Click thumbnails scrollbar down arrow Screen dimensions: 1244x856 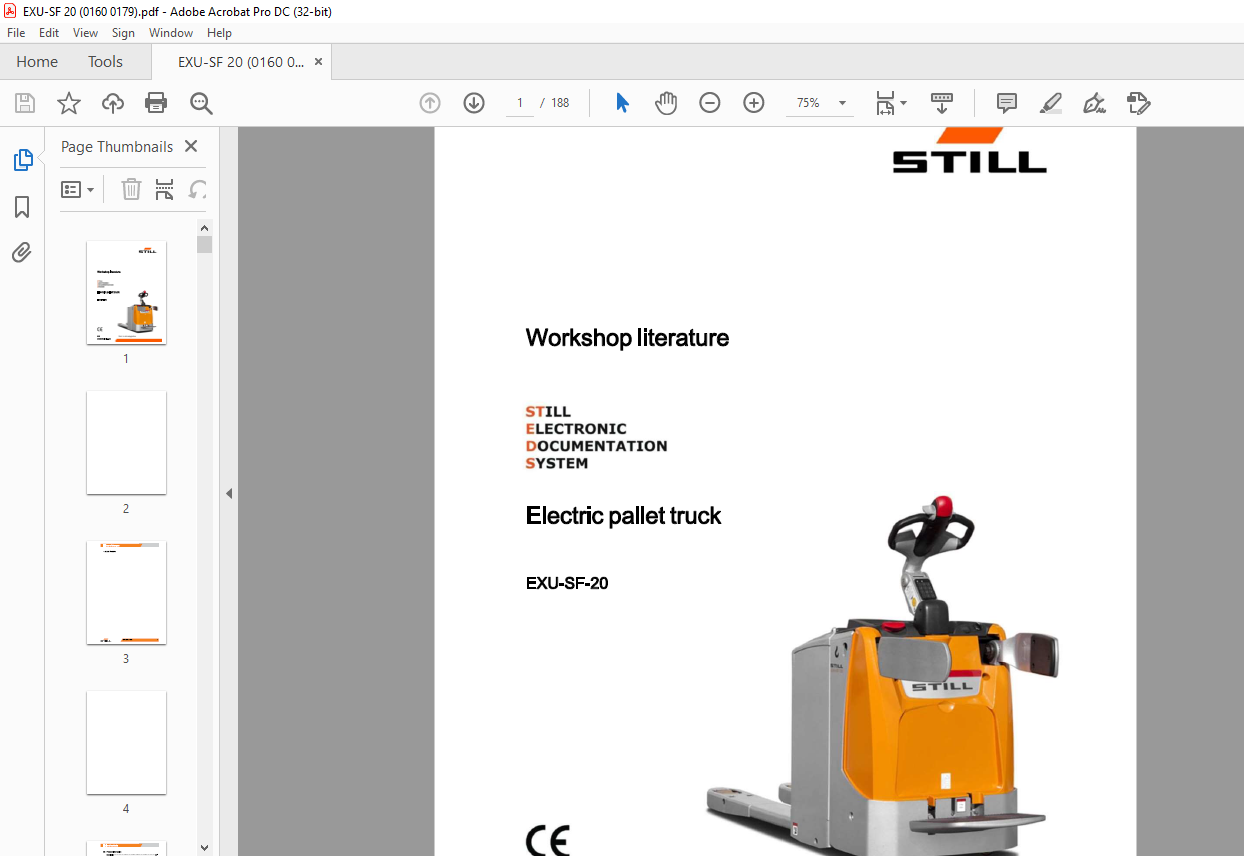tap(204, 848)
